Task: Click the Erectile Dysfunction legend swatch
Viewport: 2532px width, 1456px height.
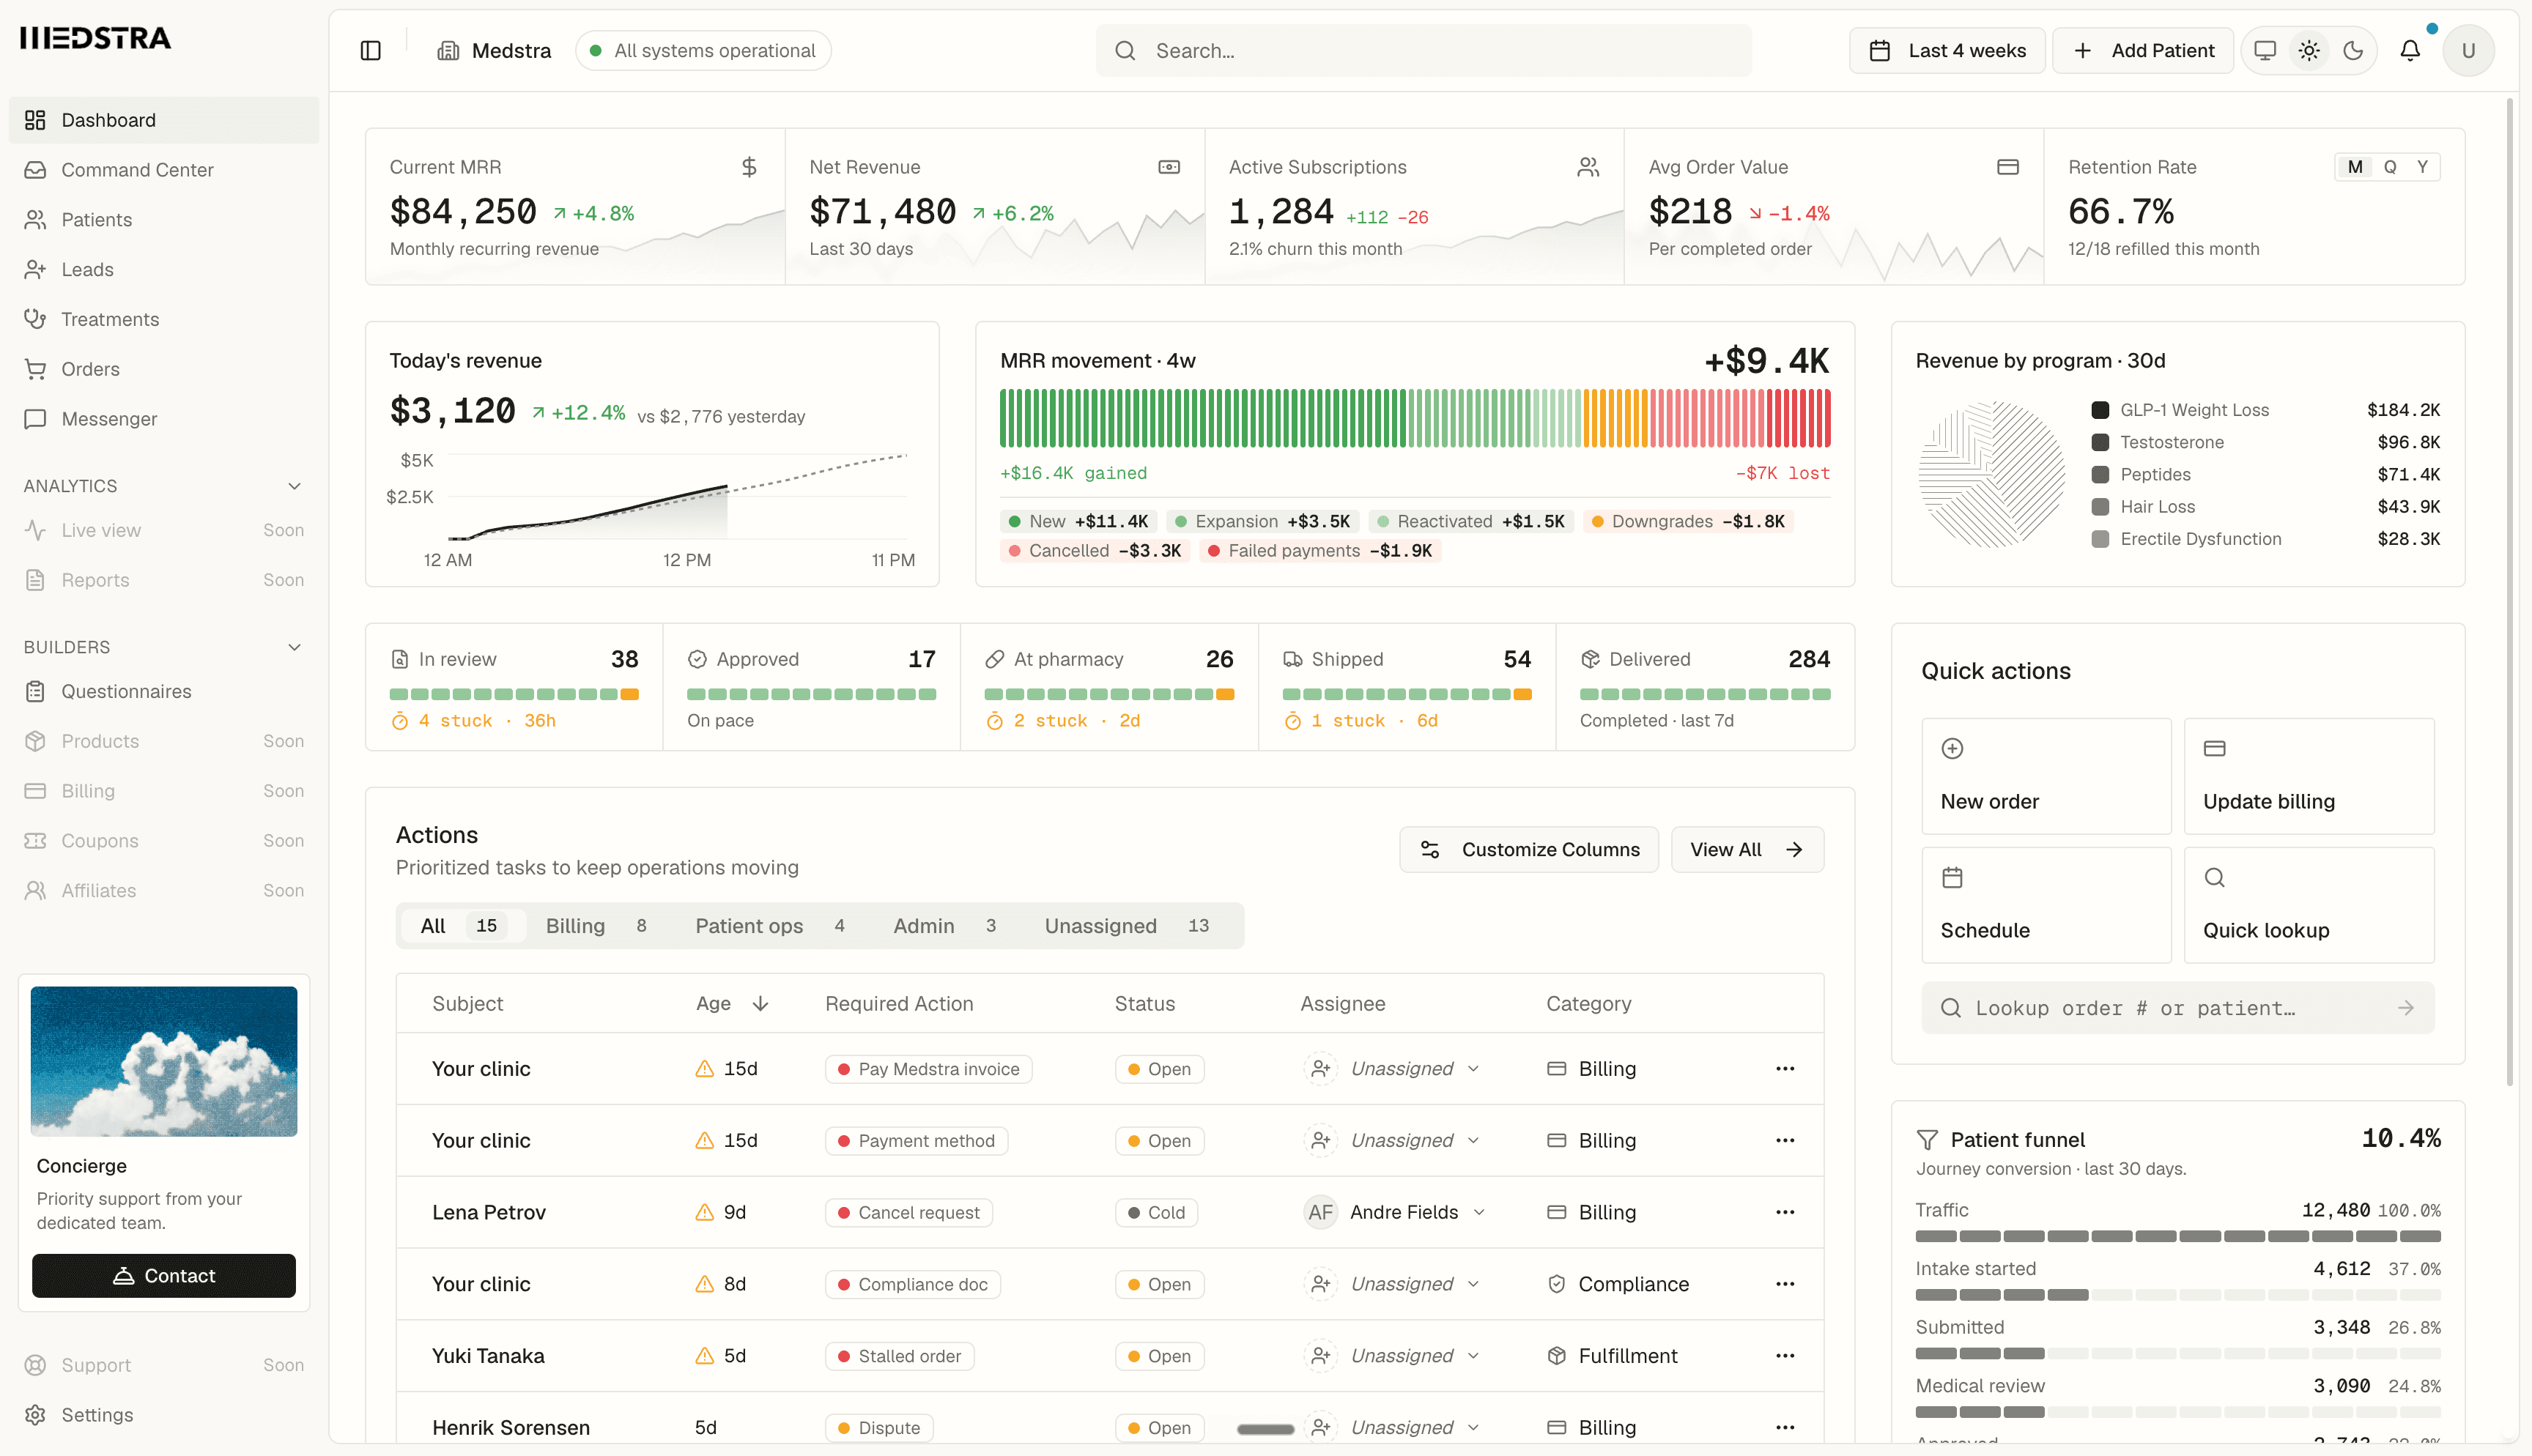Action: pos(2100,539)
